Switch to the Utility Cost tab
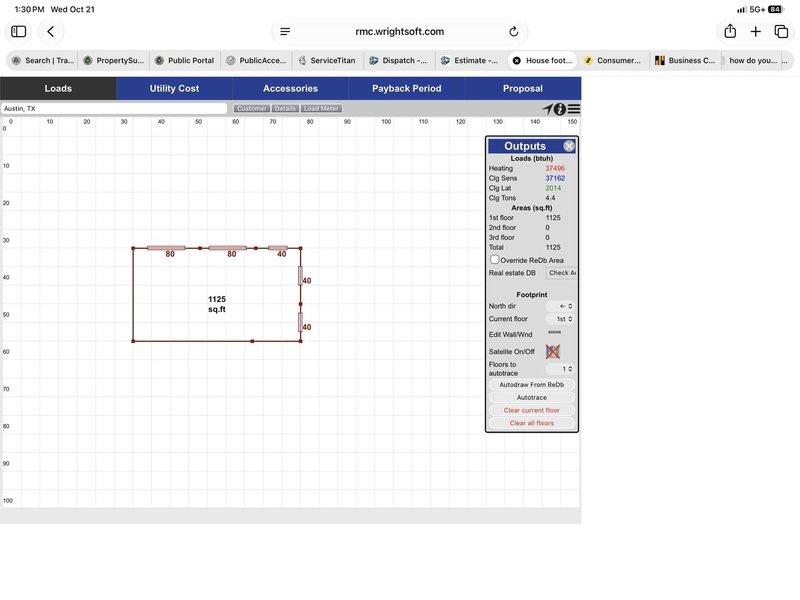 [x=174, y=88]
